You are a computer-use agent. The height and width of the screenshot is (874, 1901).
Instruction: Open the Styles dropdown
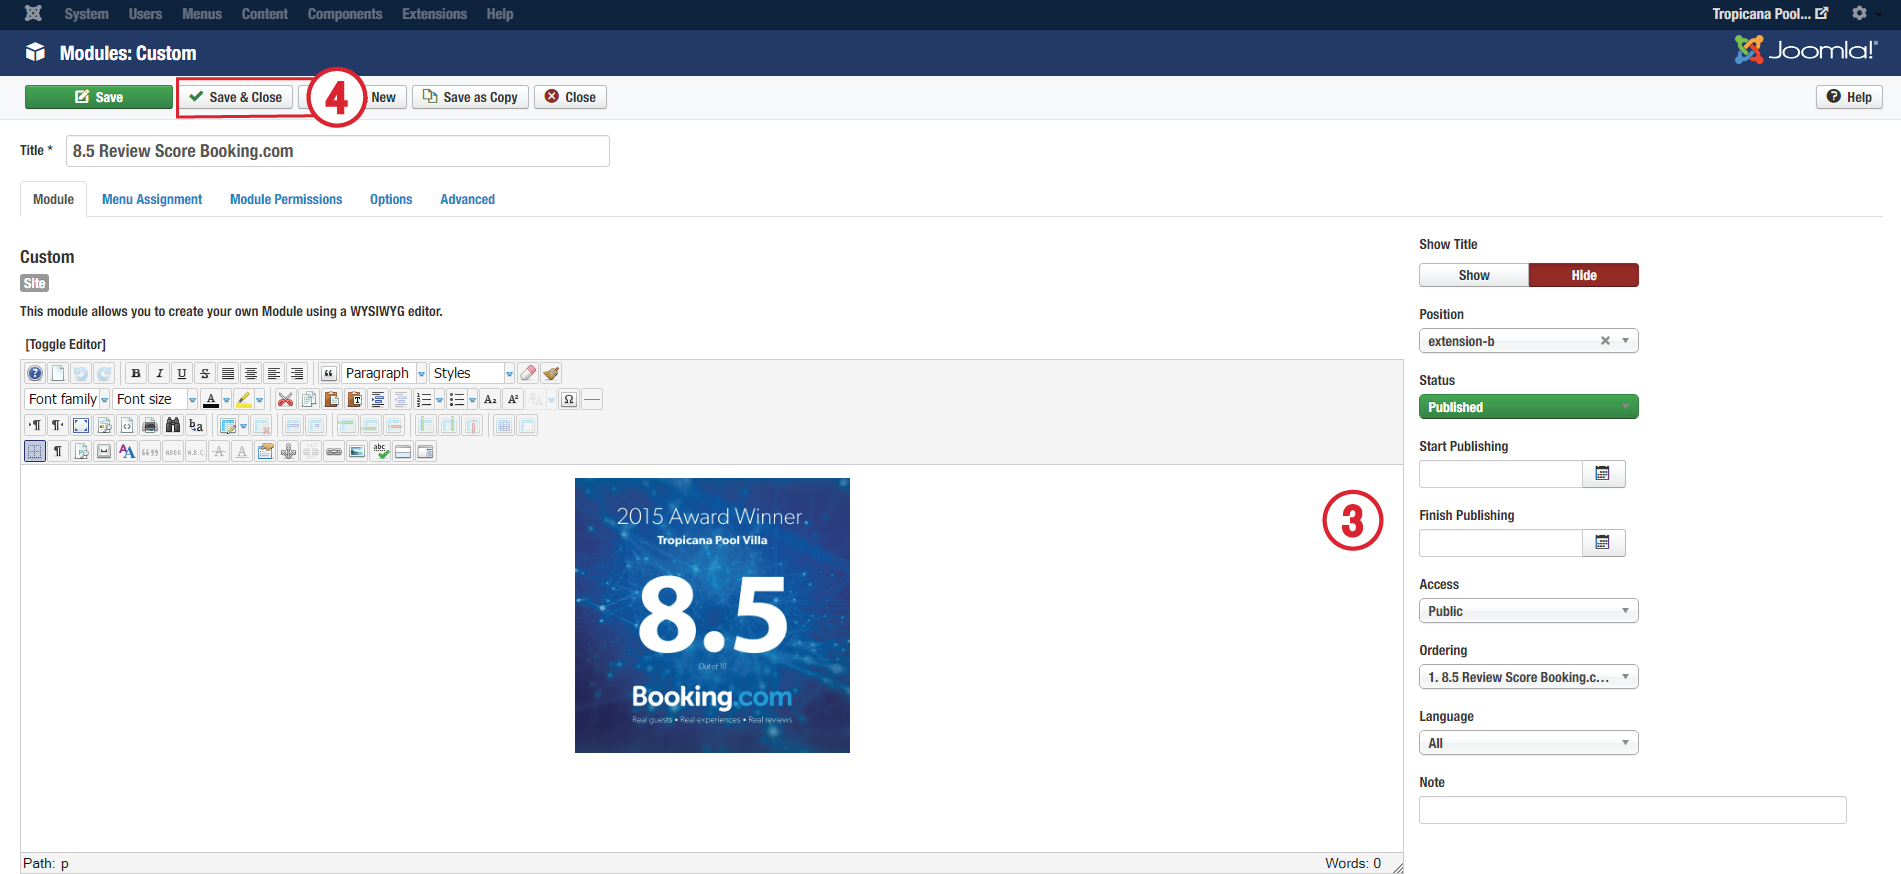[473, 373]
